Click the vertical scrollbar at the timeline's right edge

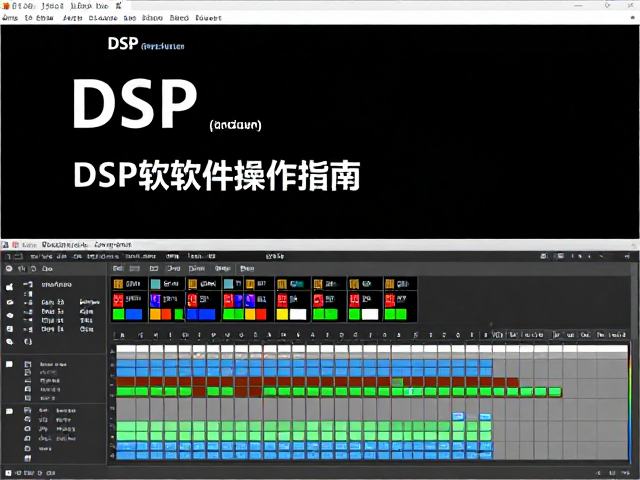631,402
